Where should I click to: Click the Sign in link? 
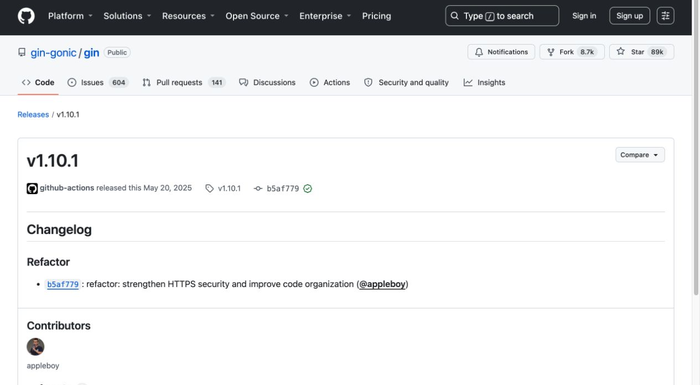pyautogui.click(x=584, y=16)
